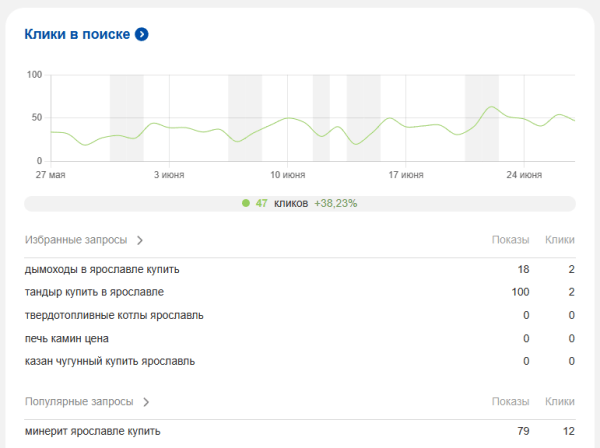Image resolution: width=600 pixels, height=448 pixels.
Task: Select query твердотопливные котлы ярославль
Action: 114,315
